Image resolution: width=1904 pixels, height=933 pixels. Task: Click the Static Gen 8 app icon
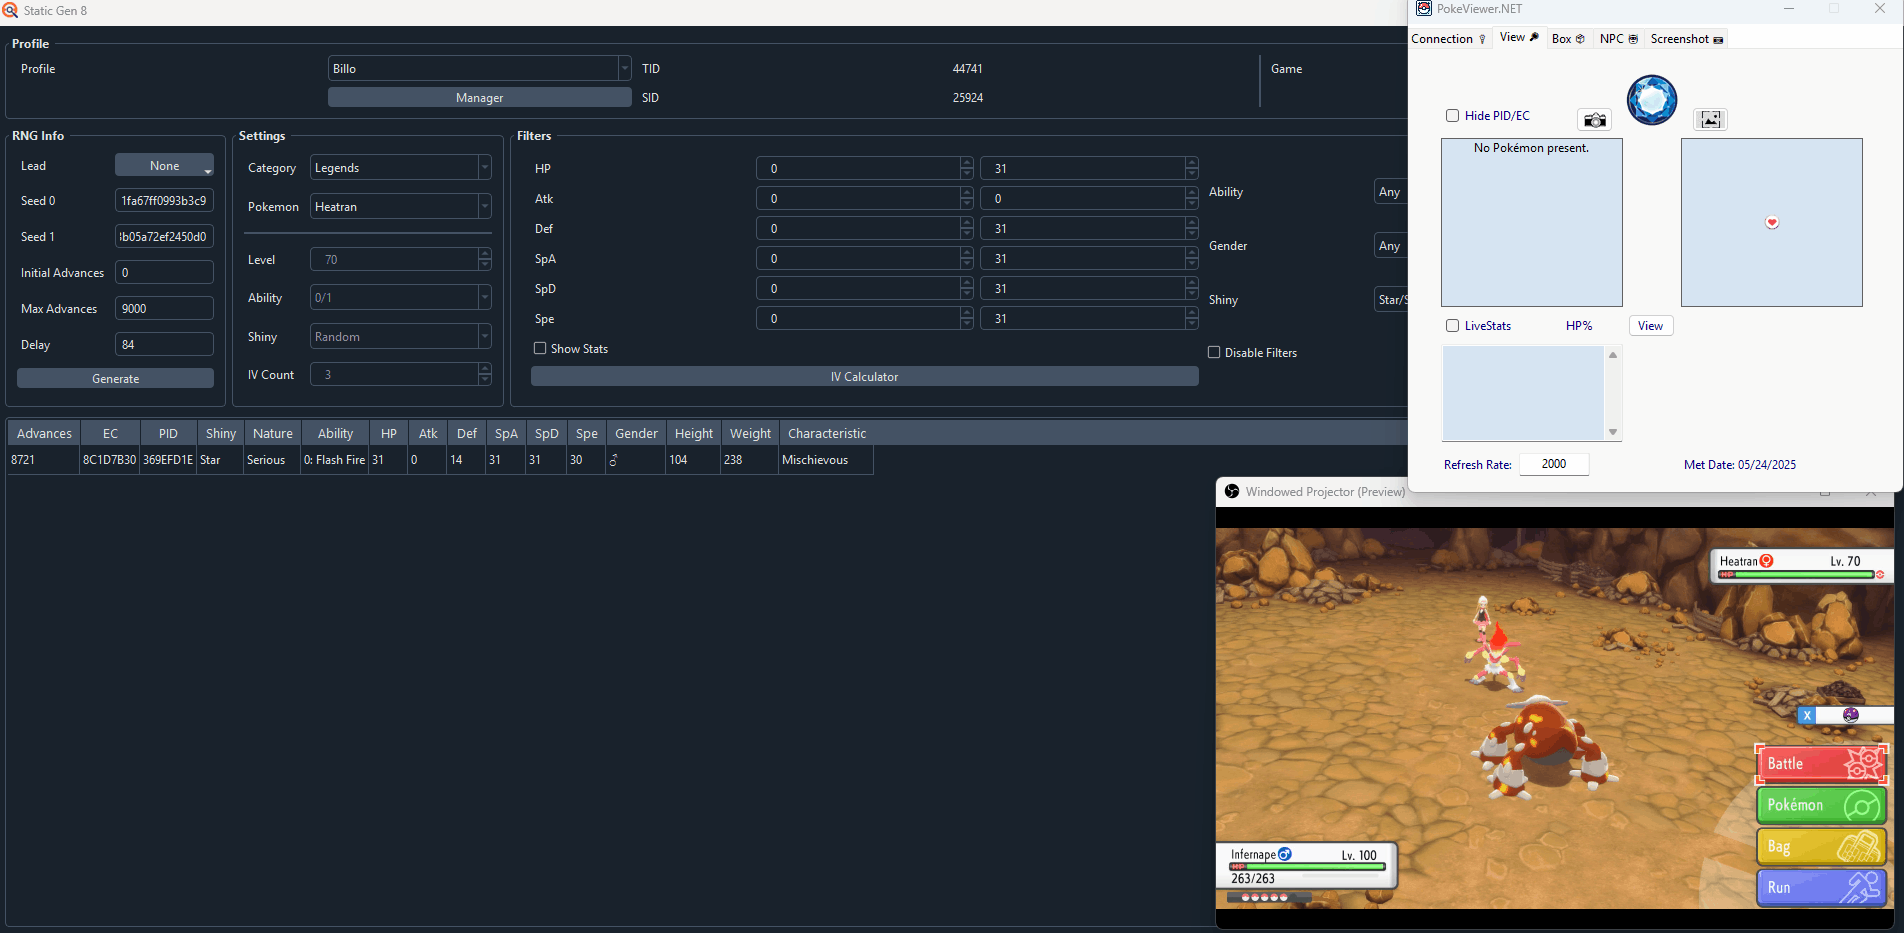click(10, 10)
